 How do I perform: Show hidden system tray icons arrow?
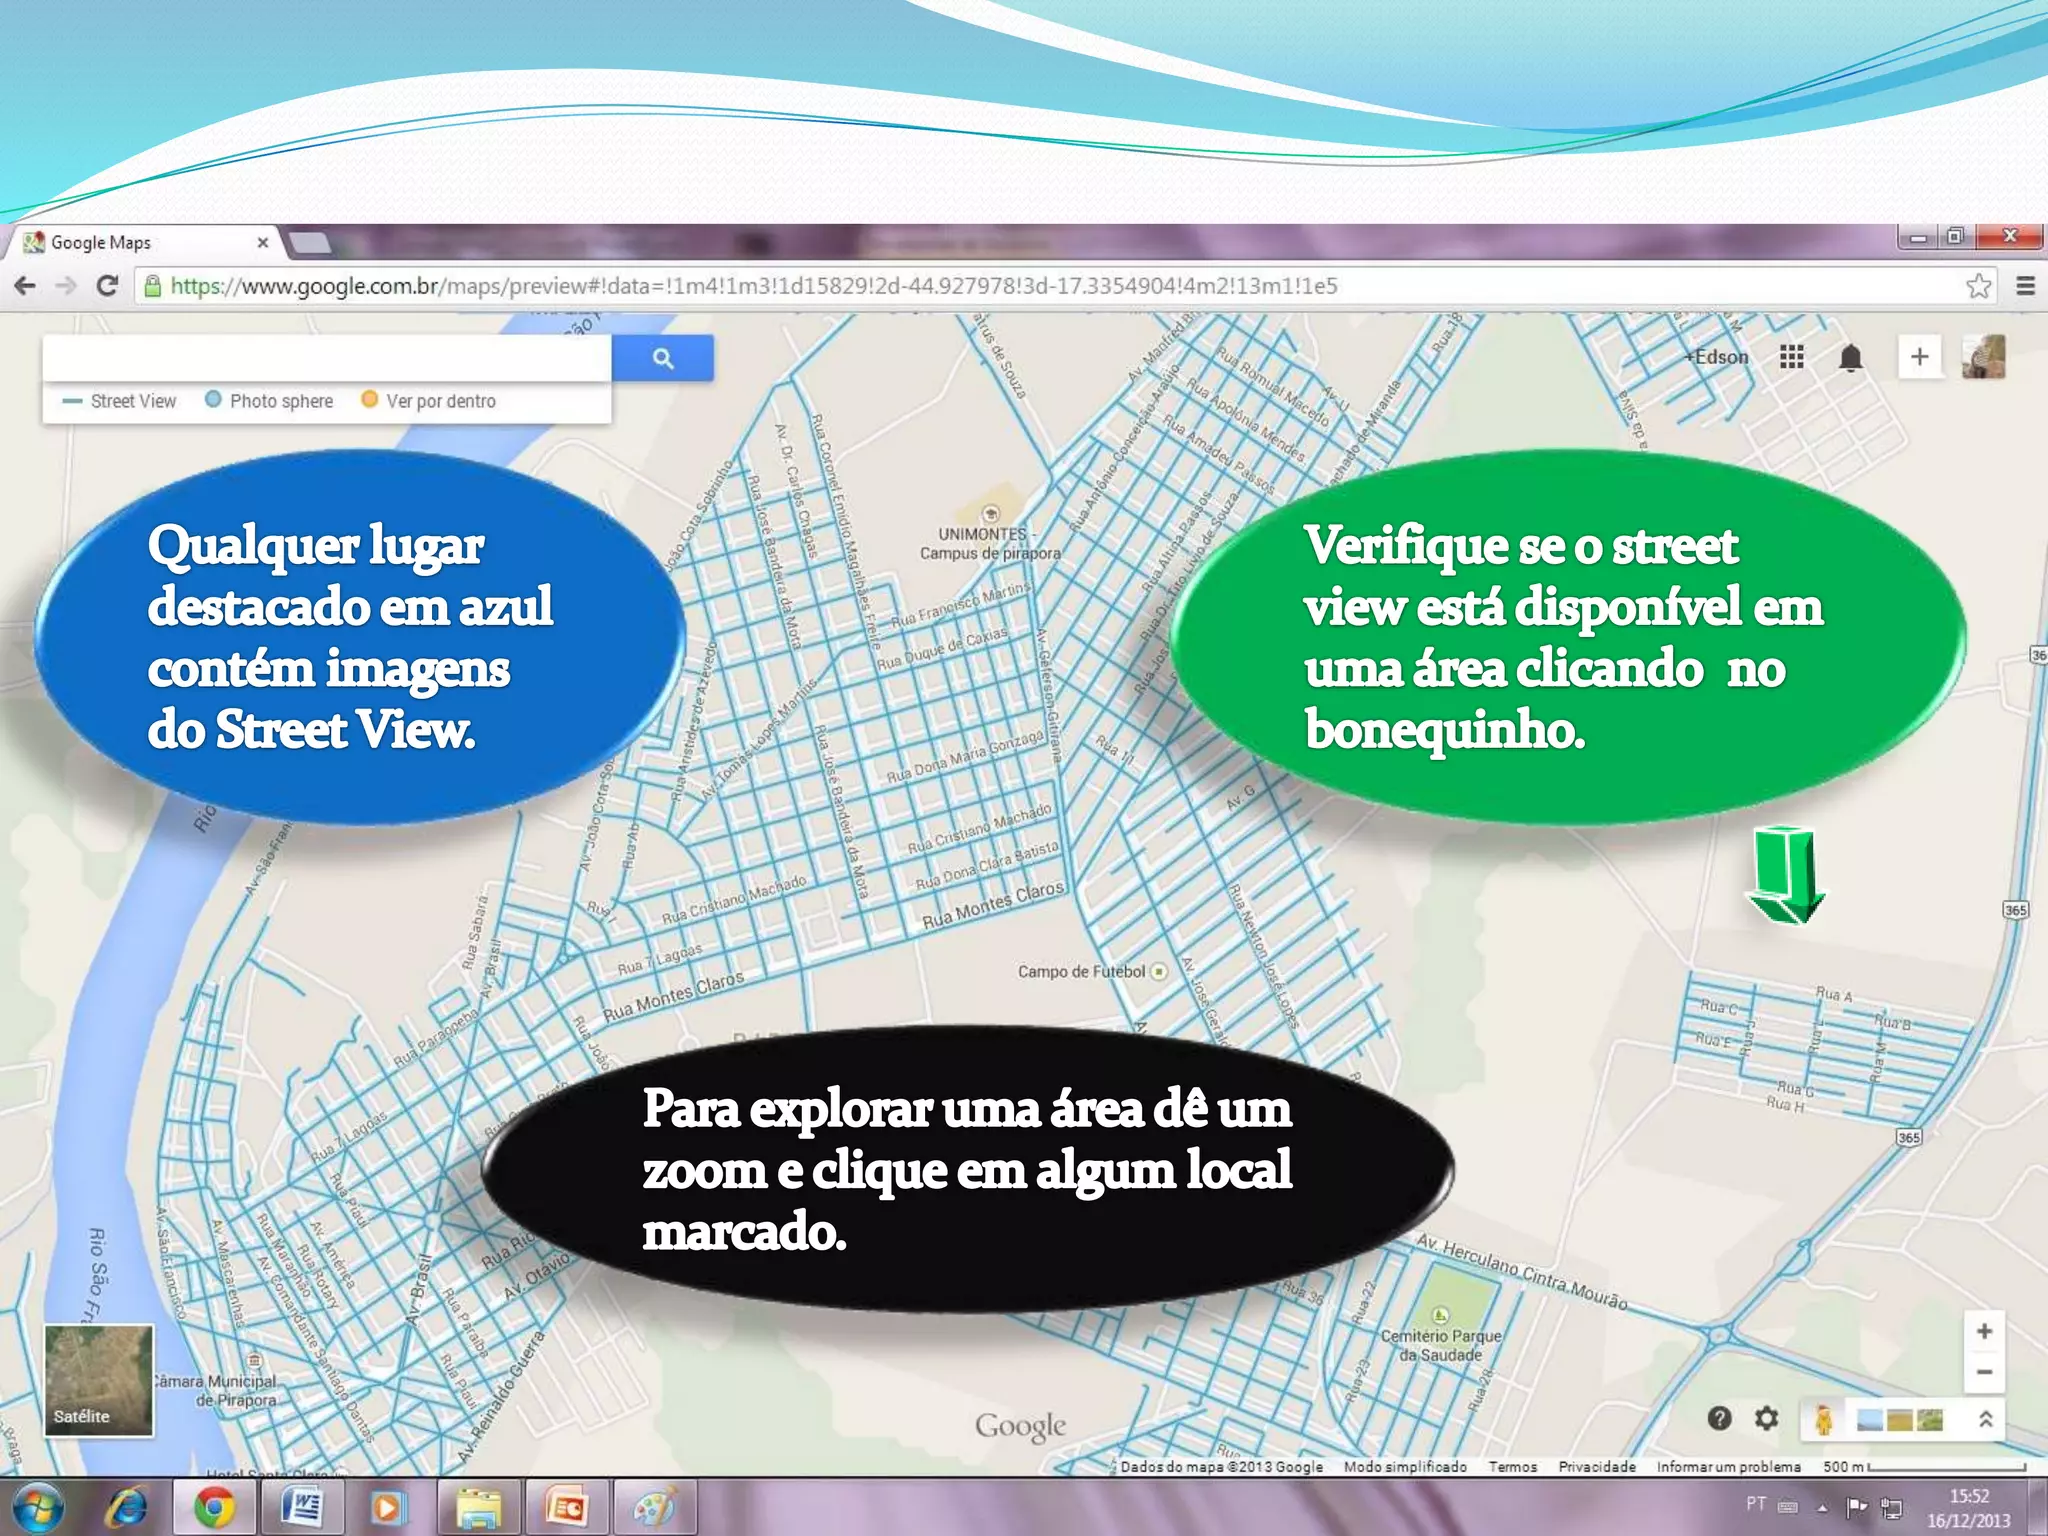coord(1822,1507)
